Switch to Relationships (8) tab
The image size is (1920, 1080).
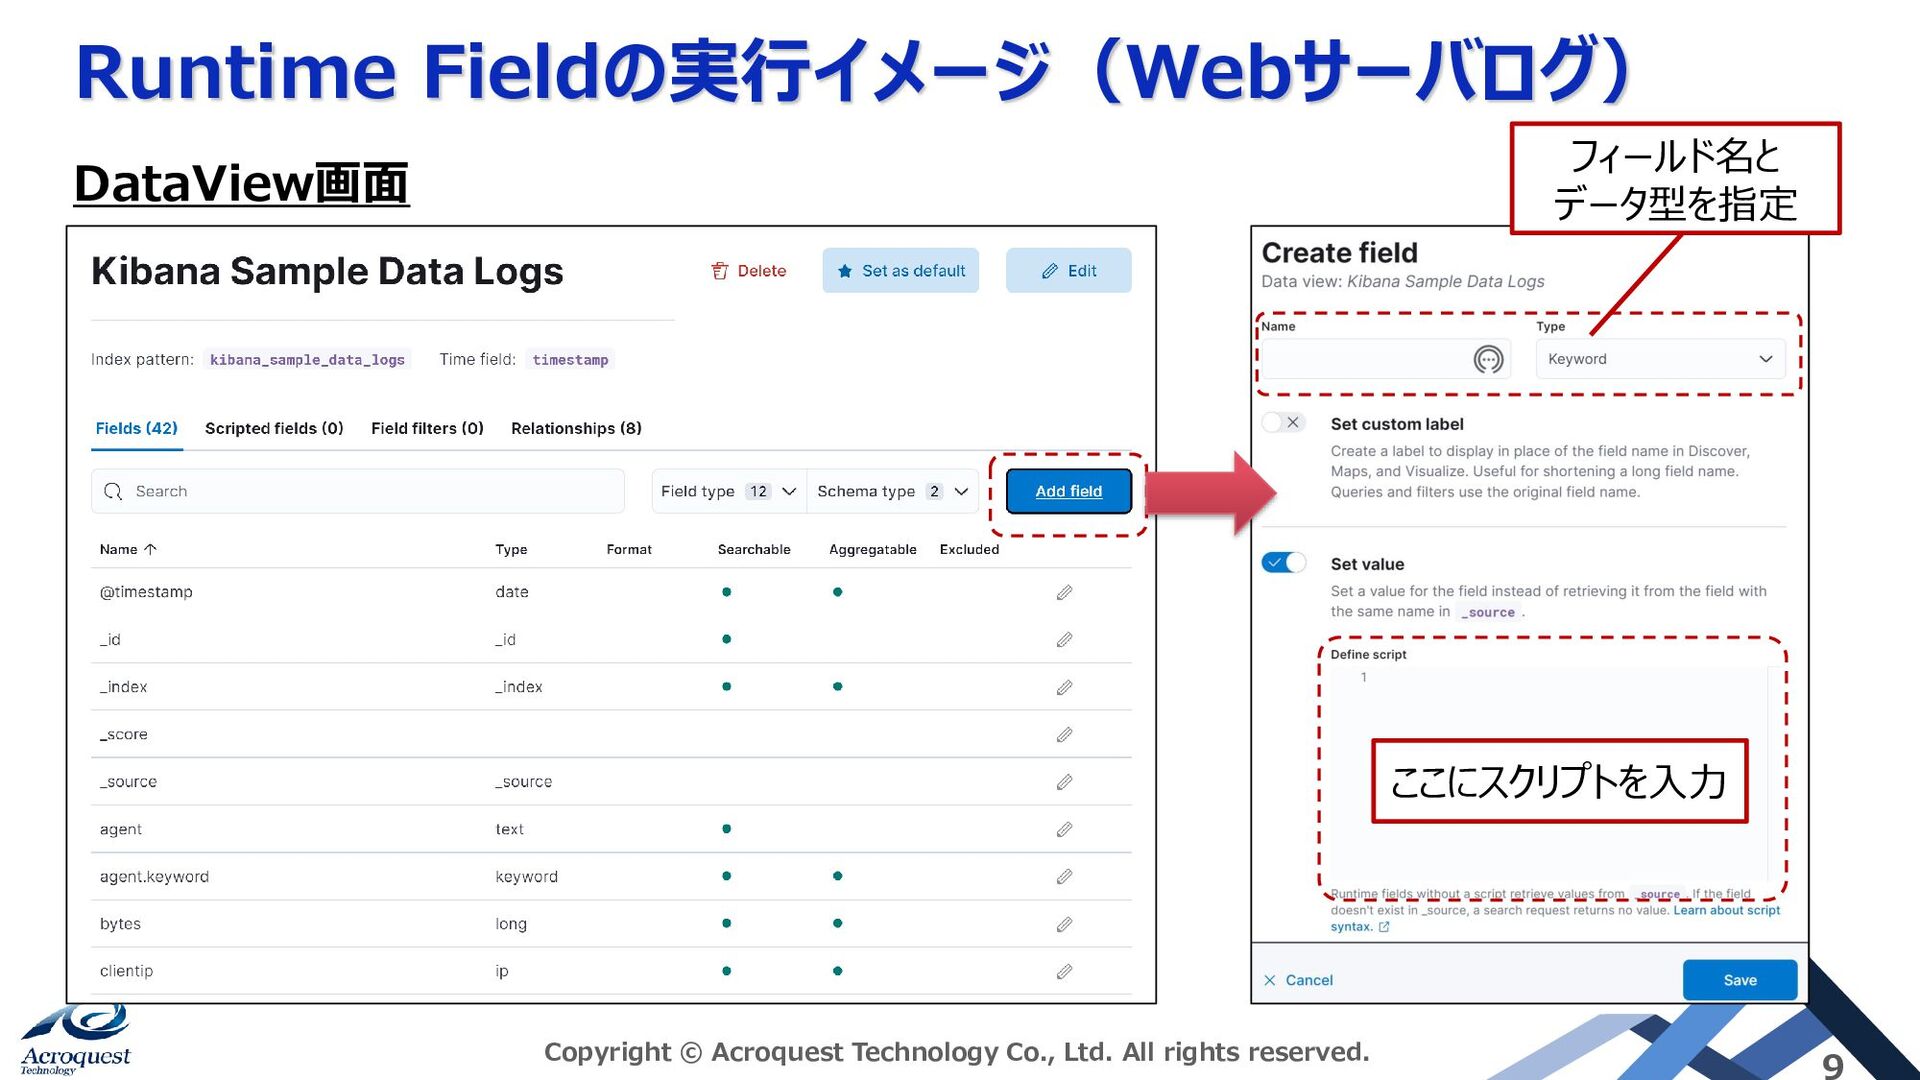pyautogui.click(x=576, y=428)
